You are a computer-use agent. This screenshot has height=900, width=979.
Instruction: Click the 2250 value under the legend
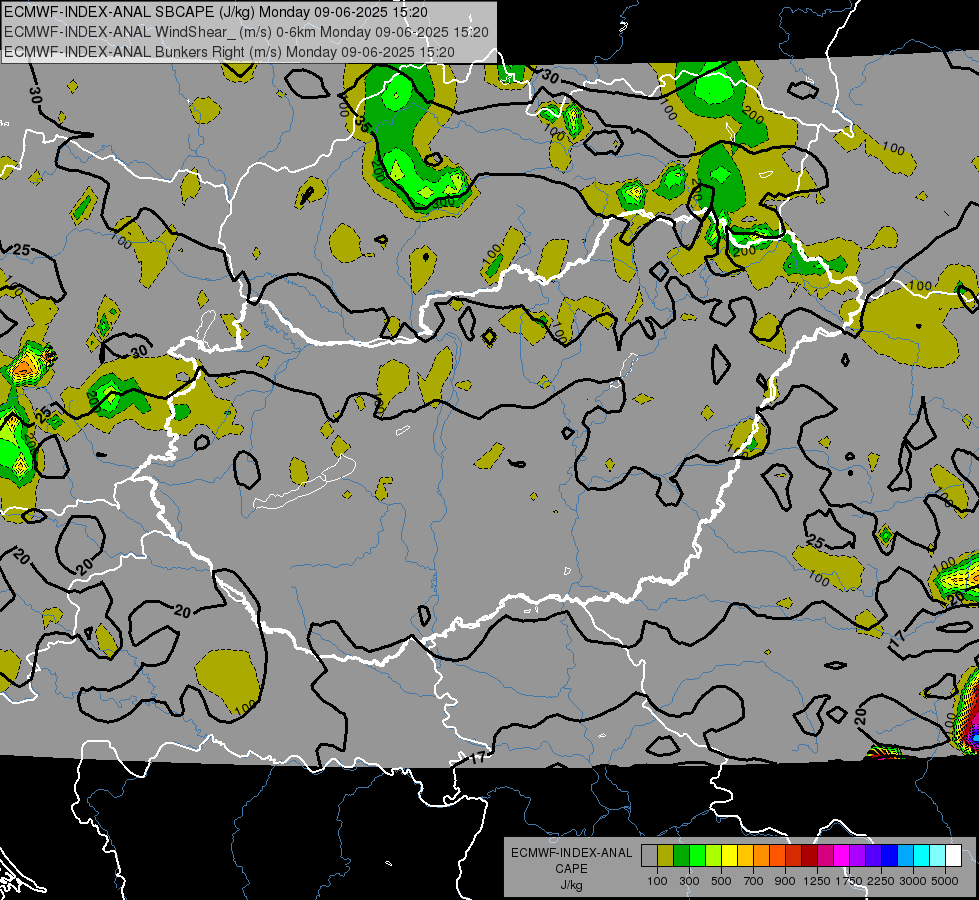coord(881,881)
